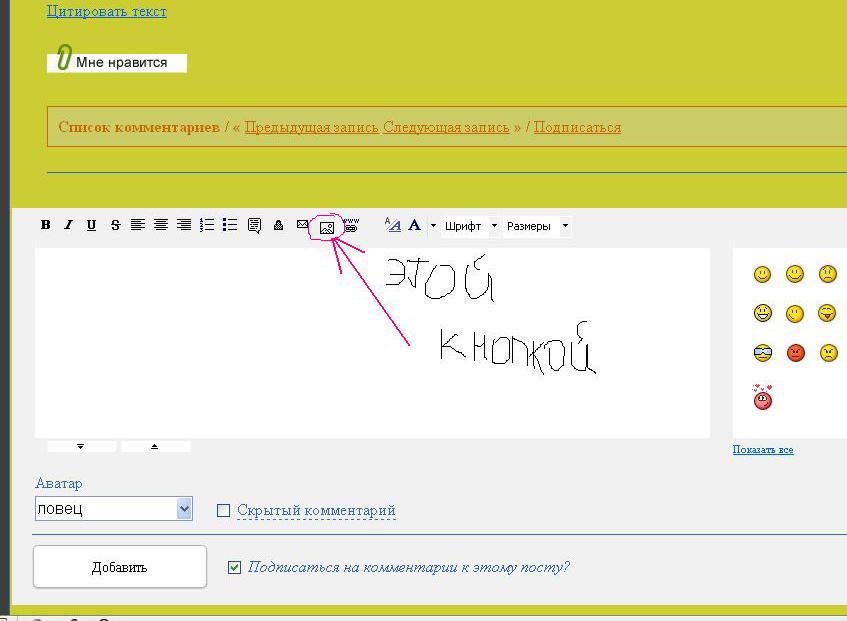
Task: Click the user figure icon in toolbar
Action: coord(278,225)
